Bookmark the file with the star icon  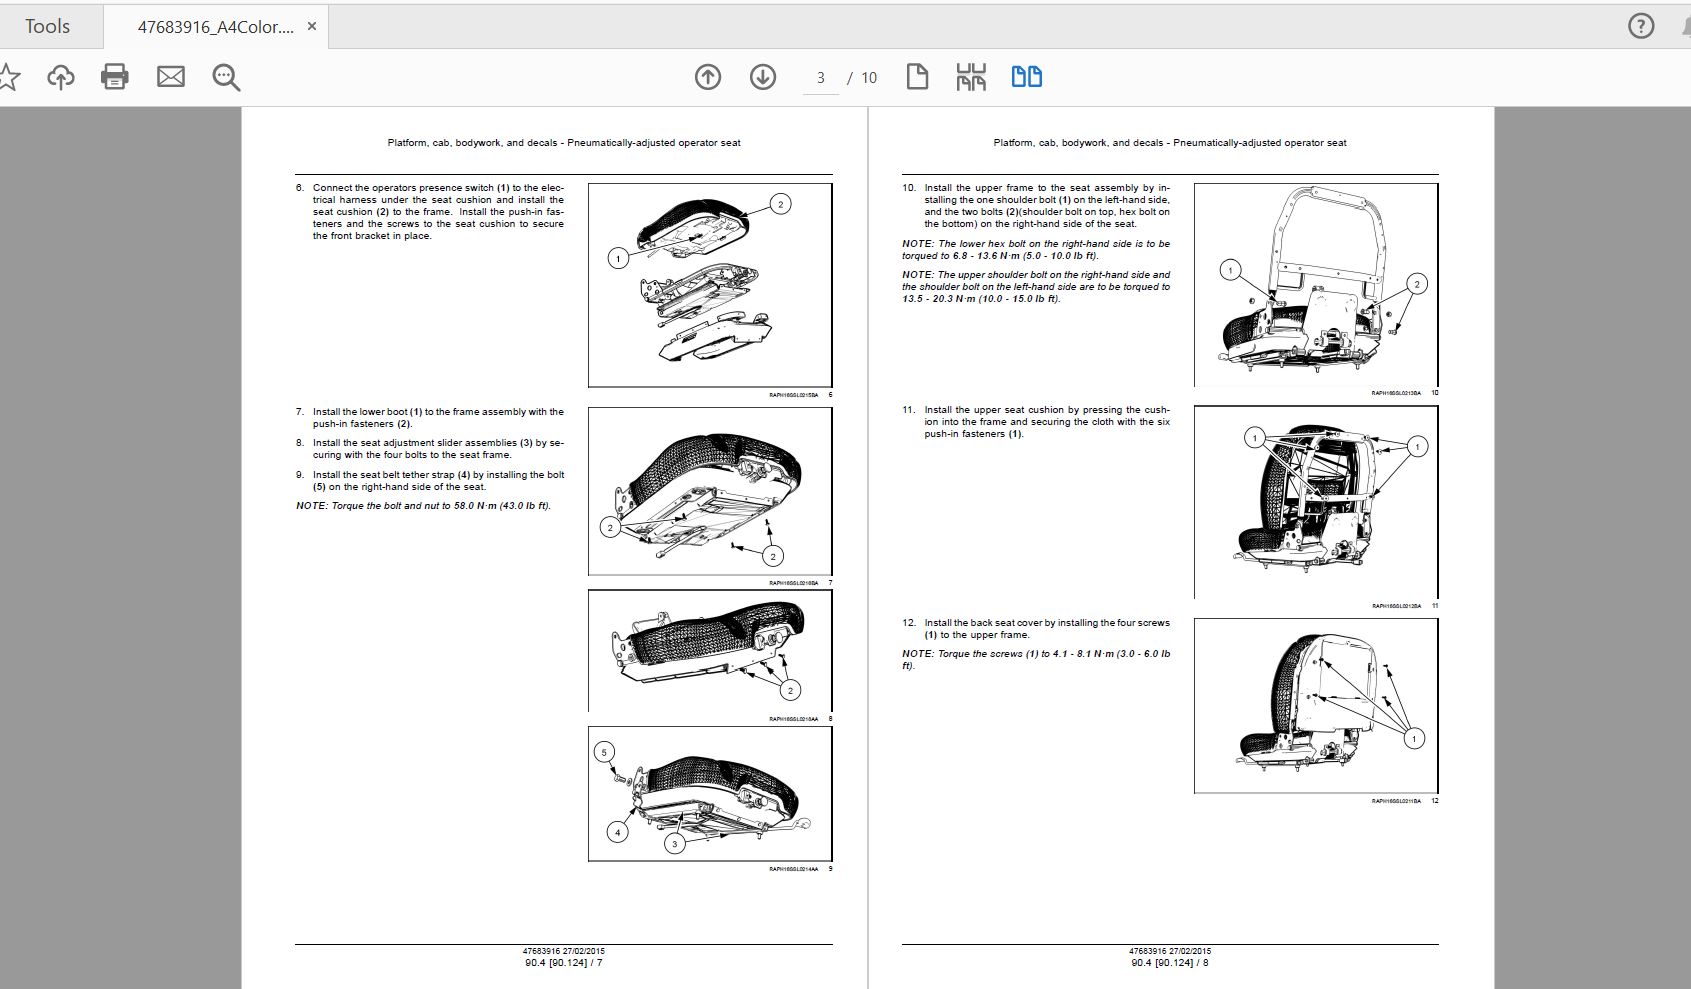tap(8, 77)
